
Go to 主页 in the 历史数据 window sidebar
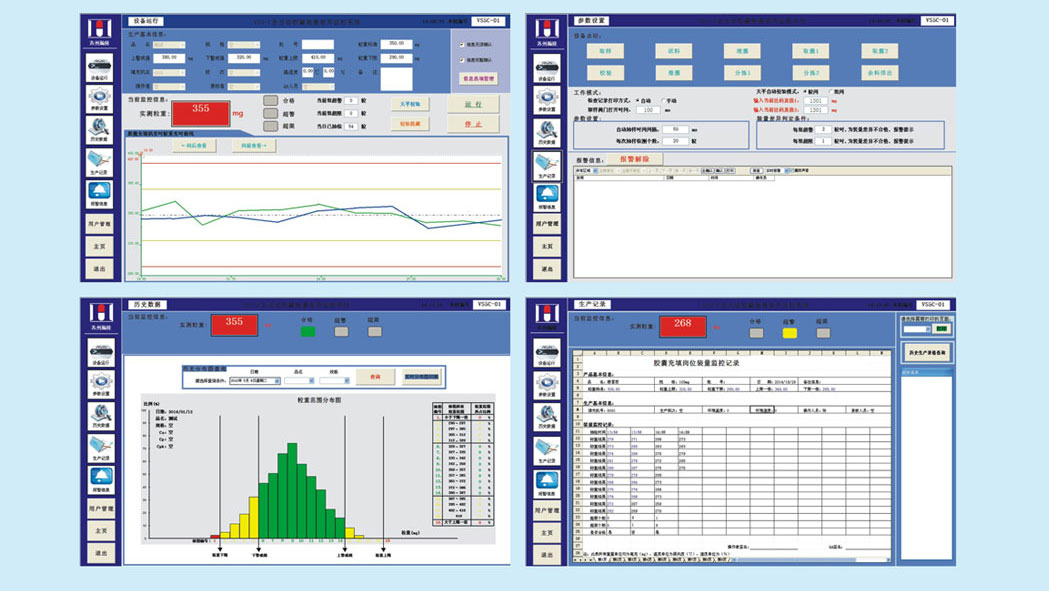(100, 531)
